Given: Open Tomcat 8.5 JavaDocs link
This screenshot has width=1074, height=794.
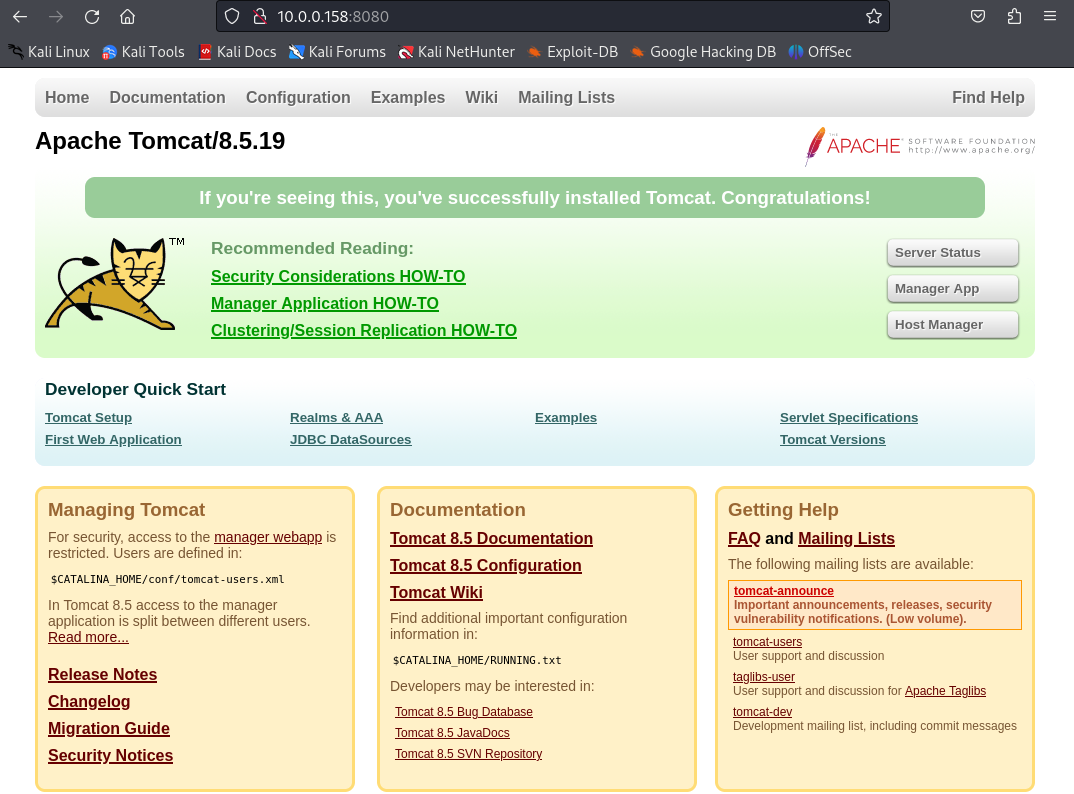Looking at the screenshot, I should pyautogui.click(x=452, y=733).
